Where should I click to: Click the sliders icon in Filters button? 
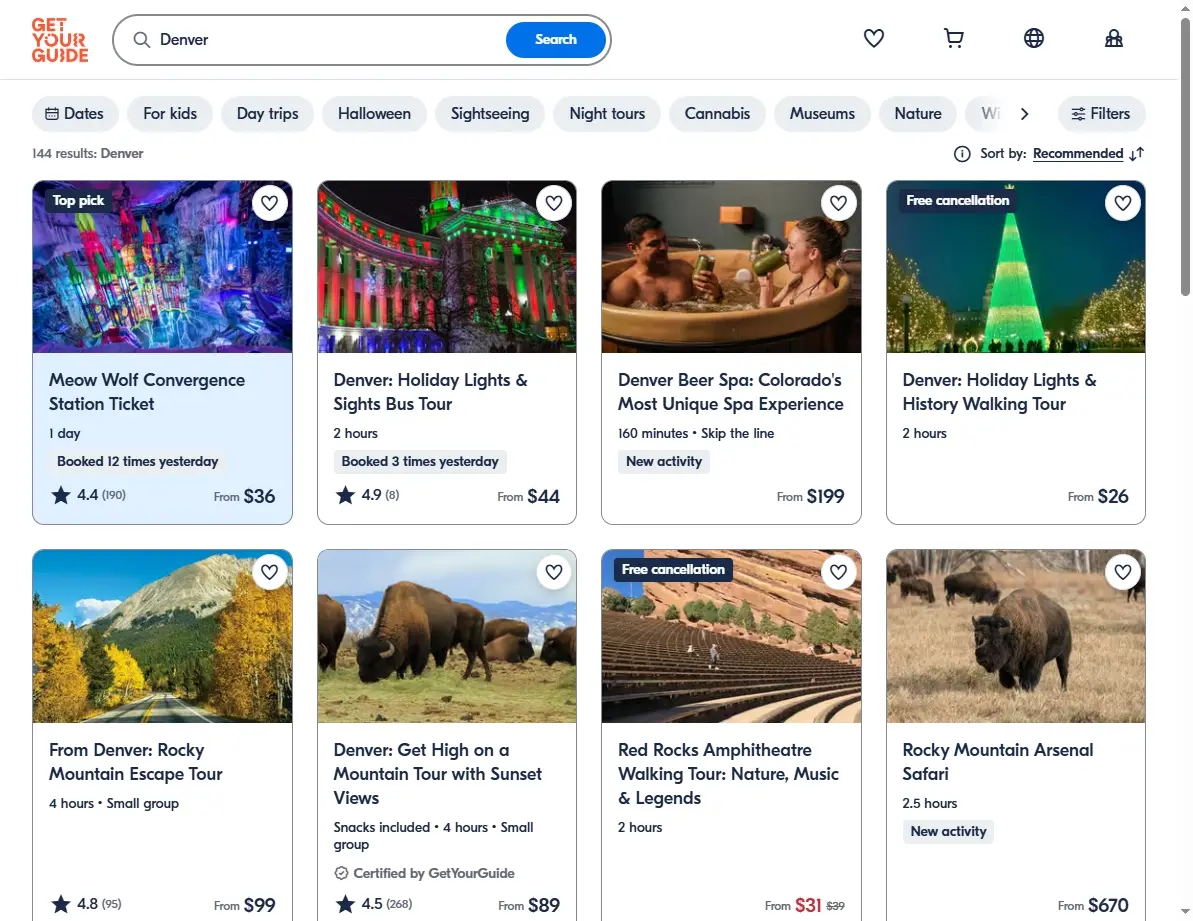(1078, 114)
